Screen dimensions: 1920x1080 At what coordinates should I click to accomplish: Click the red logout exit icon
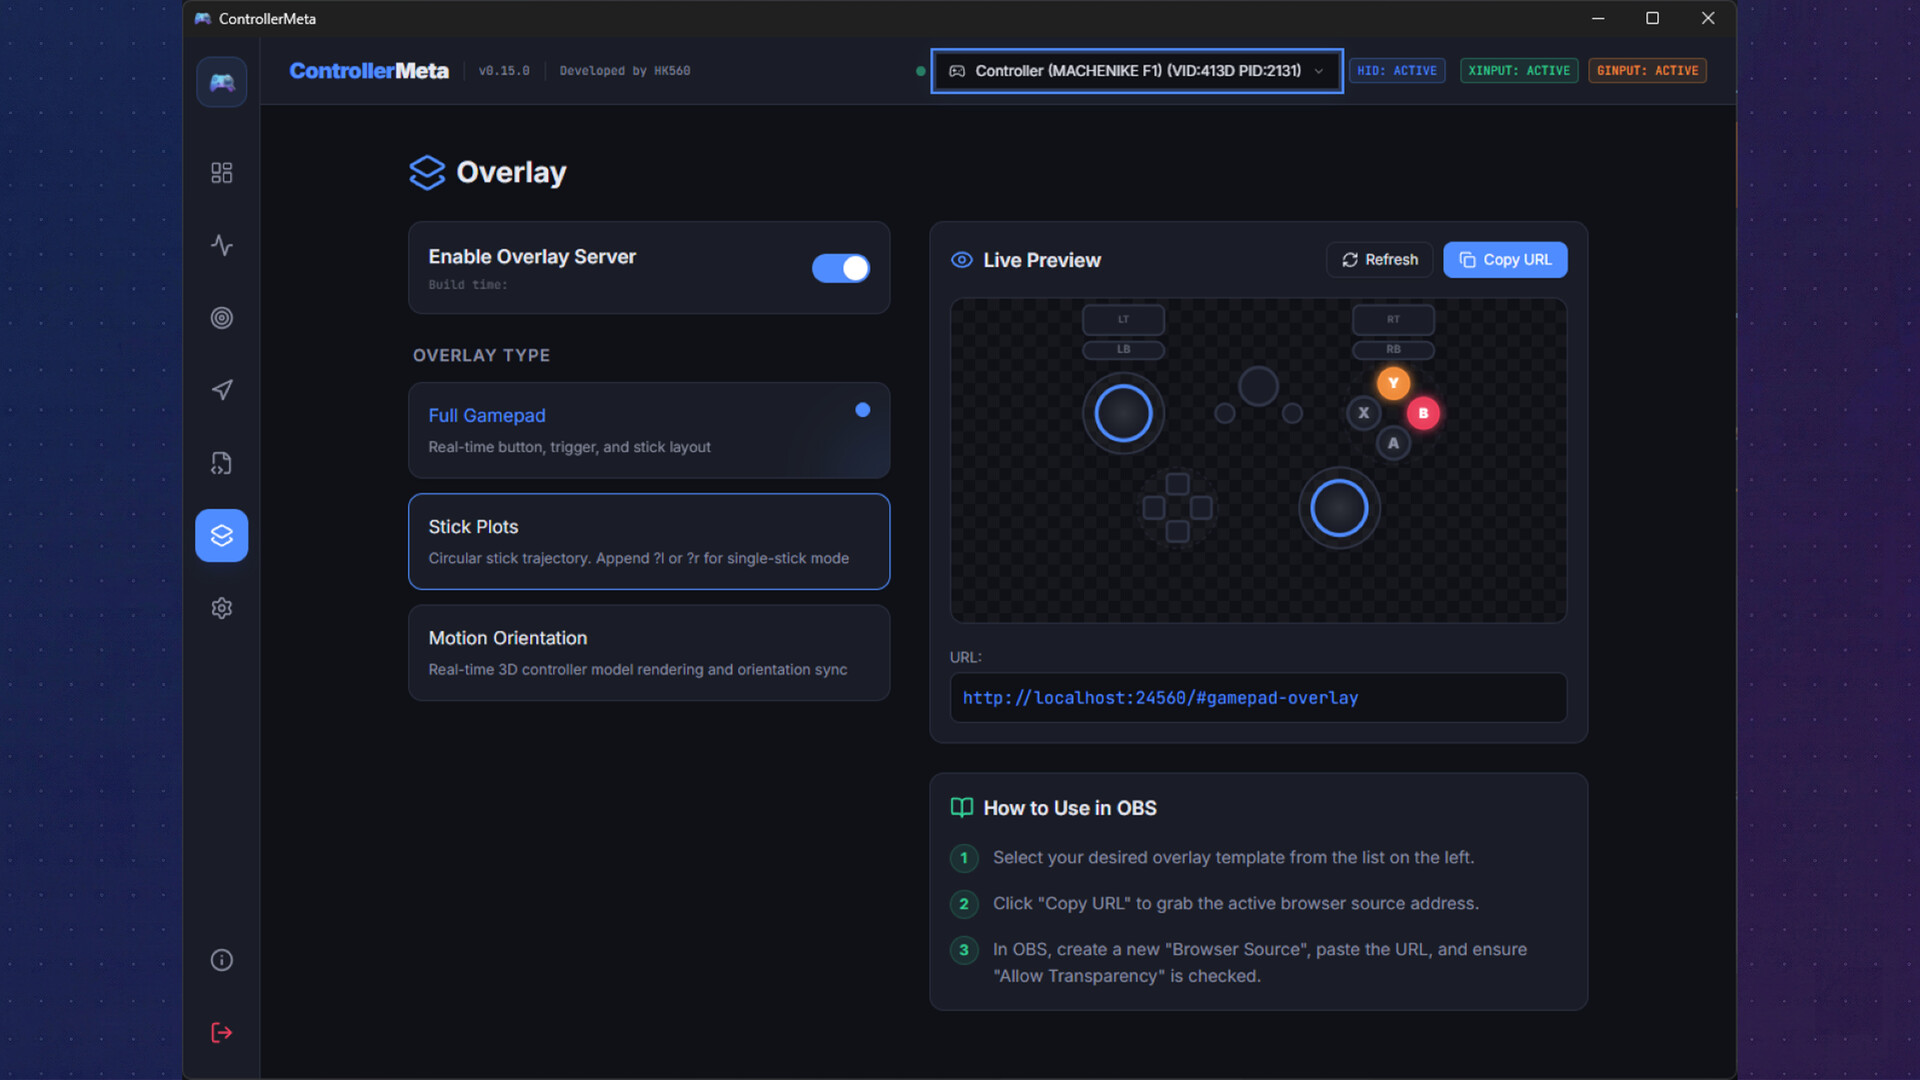click(x=221, y=1033)
